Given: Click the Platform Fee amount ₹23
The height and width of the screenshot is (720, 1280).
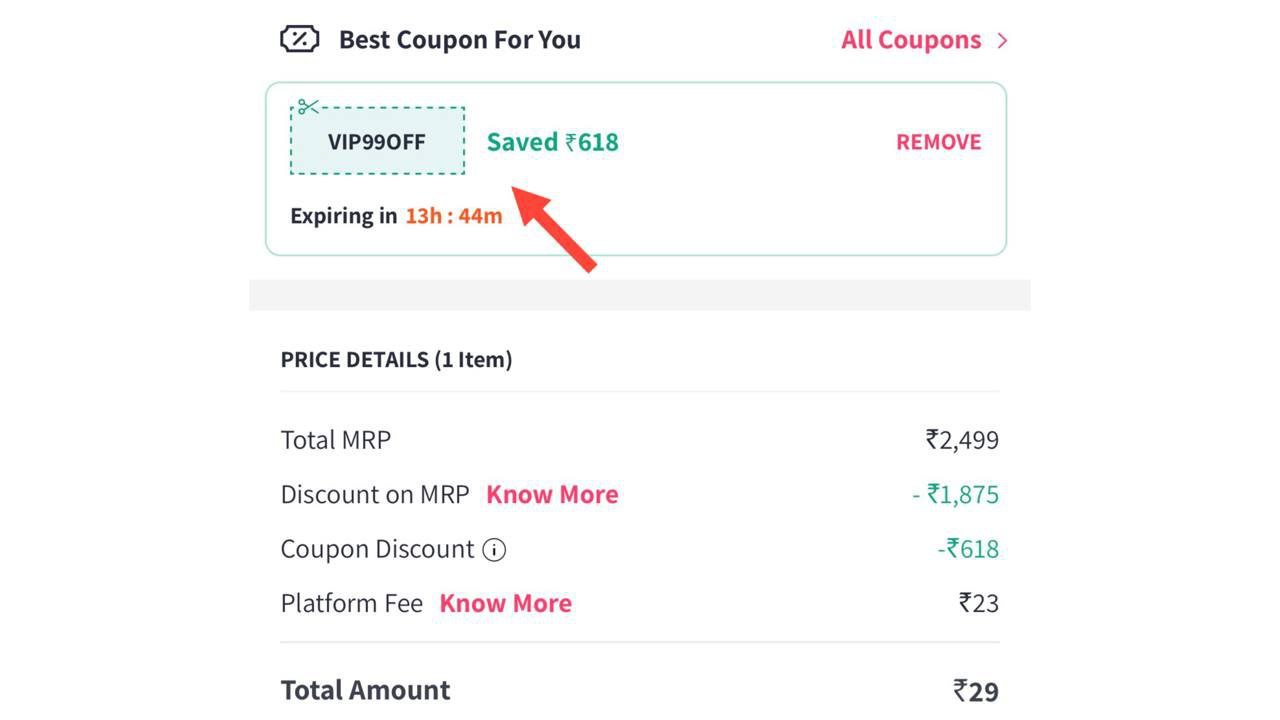Looking at the screenshot, I should [x=978, y=604].
